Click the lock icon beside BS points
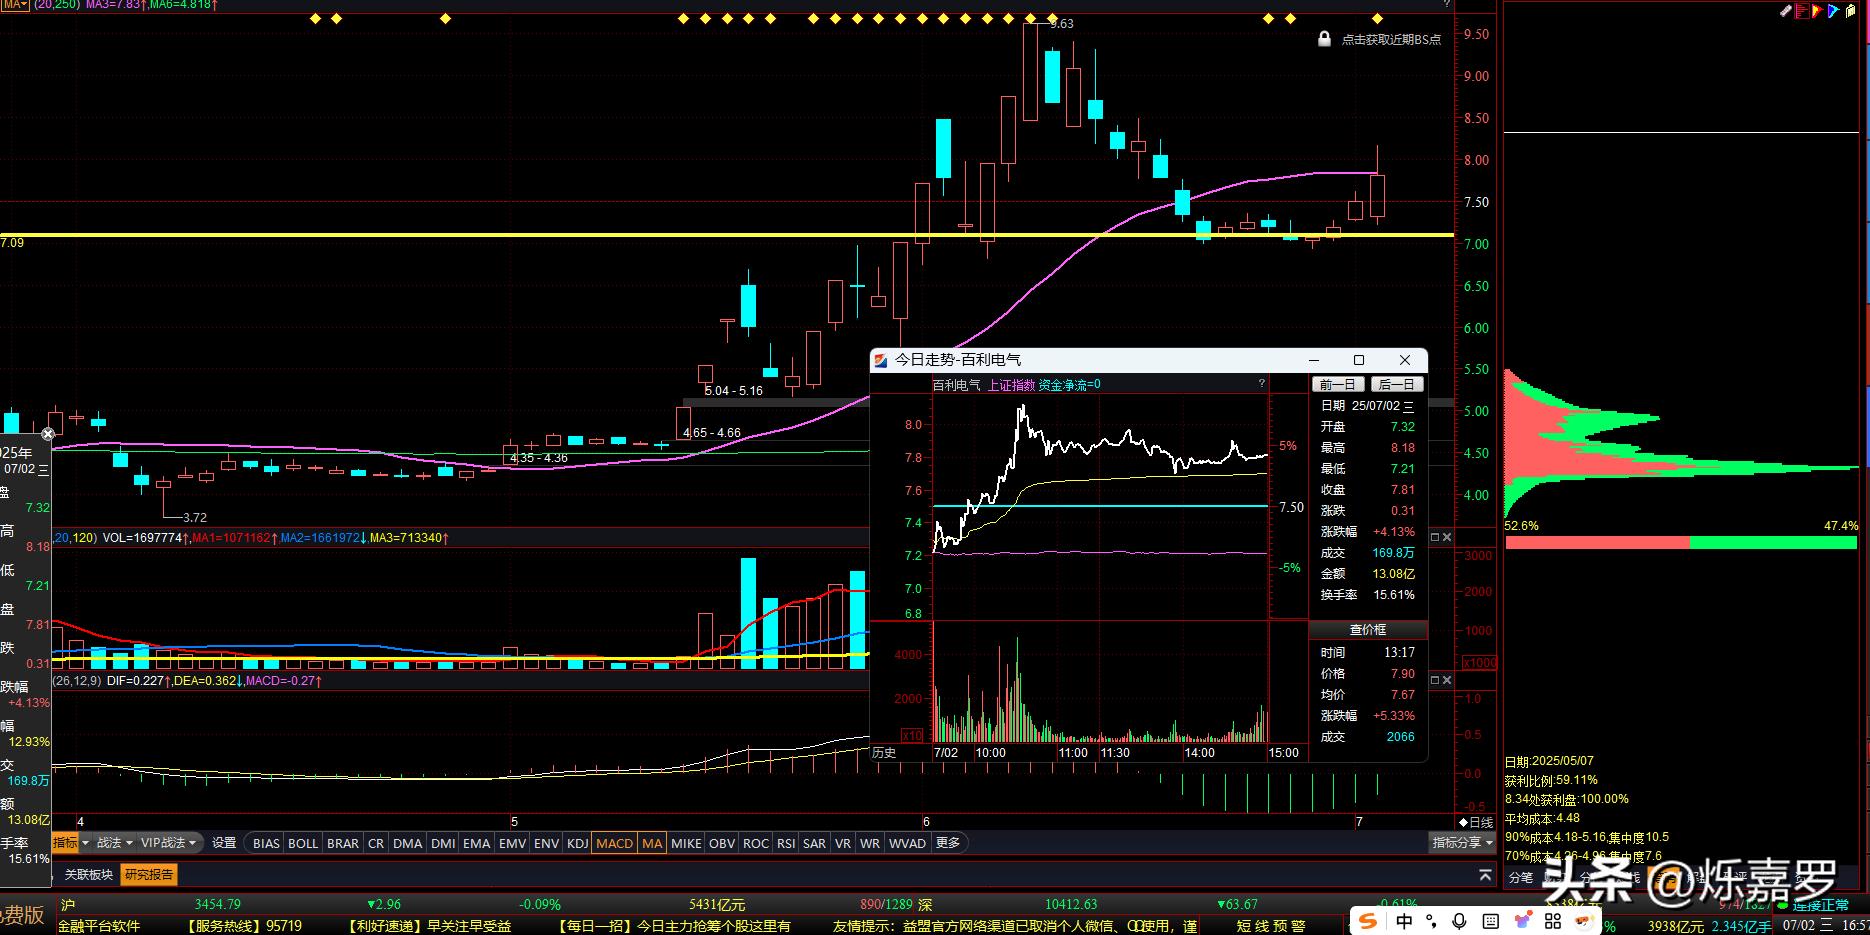 click(x=1324, y=39)
